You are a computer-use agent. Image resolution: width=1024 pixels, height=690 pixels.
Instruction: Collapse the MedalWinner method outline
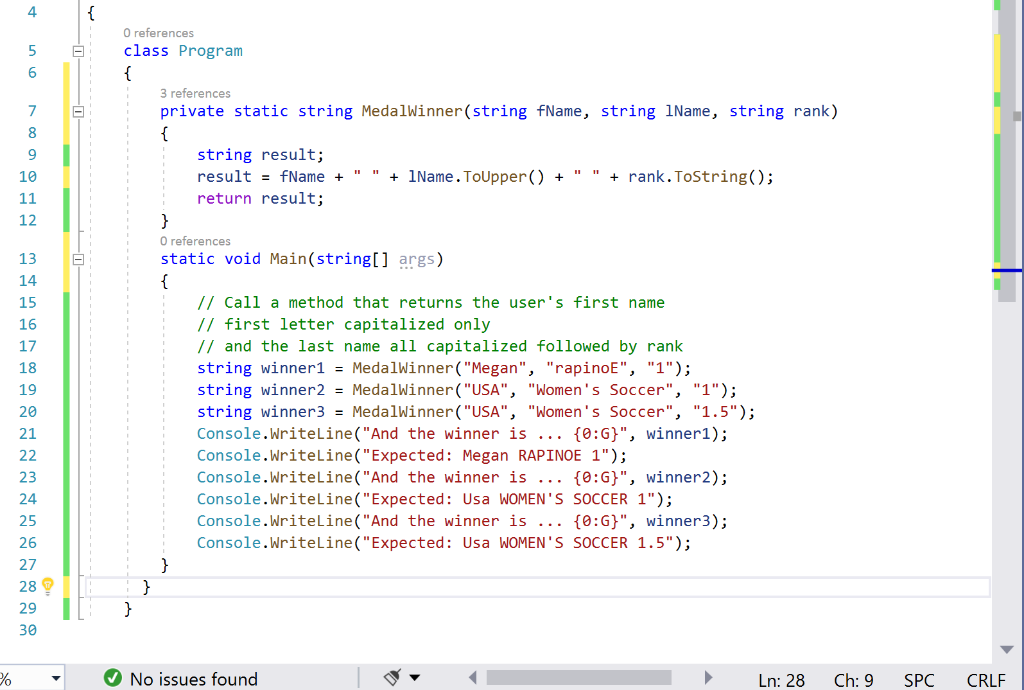[78, 111]
